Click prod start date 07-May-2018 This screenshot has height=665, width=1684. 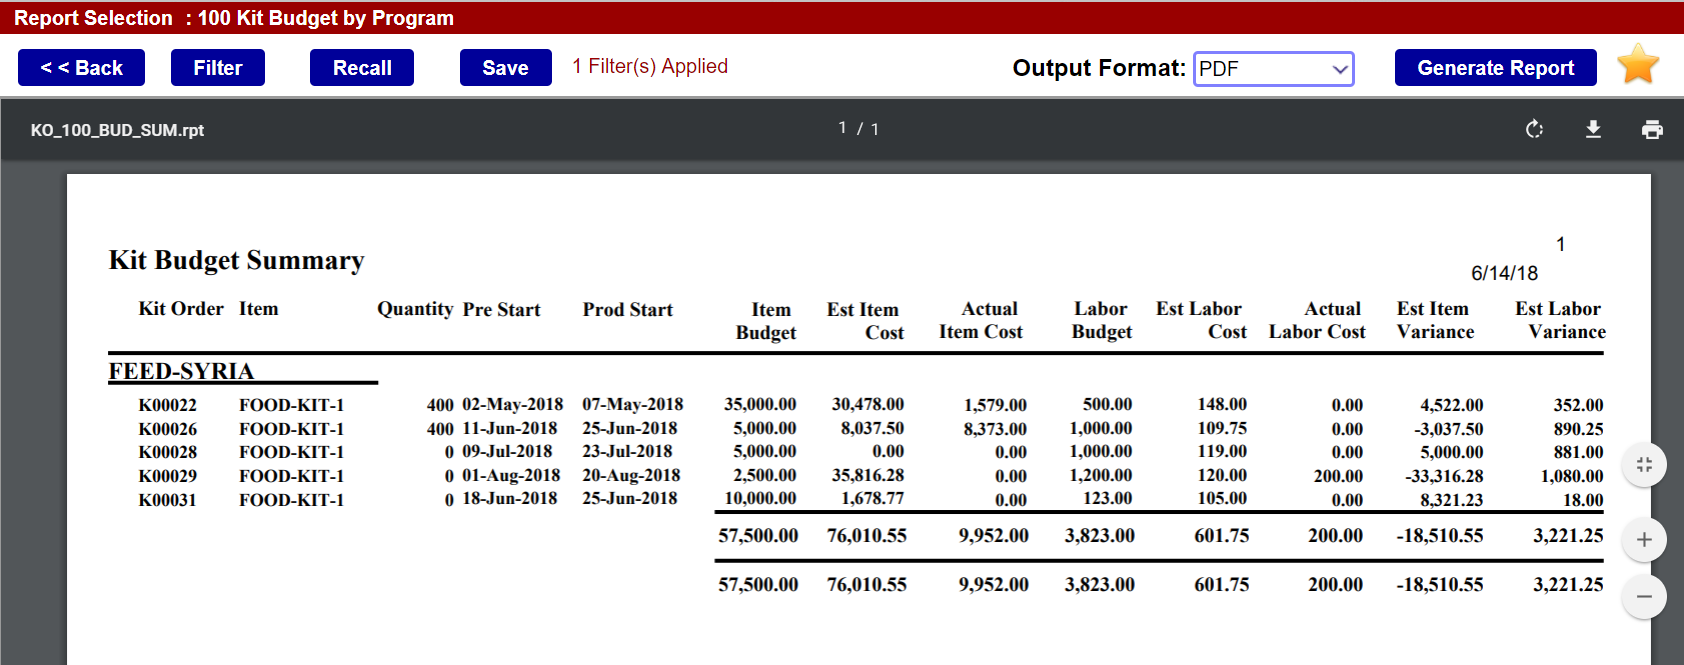pyautogui.click(x=633, y=404)
